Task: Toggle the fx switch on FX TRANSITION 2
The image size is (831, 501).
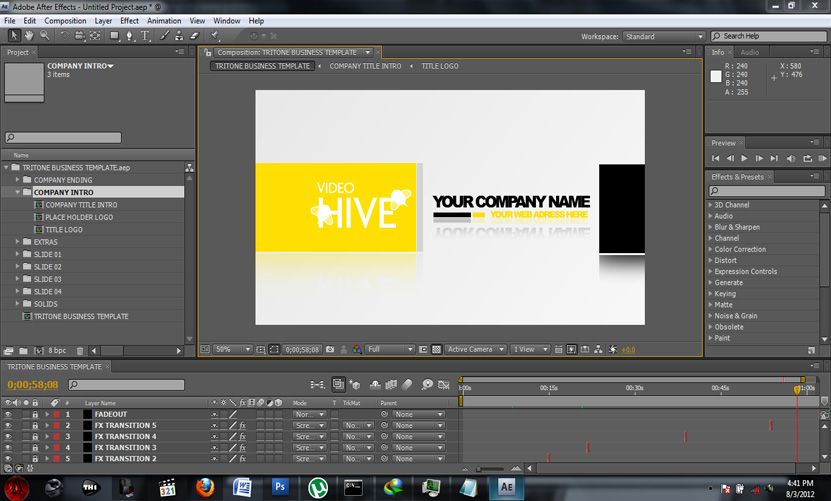Action: click(243, 459)
